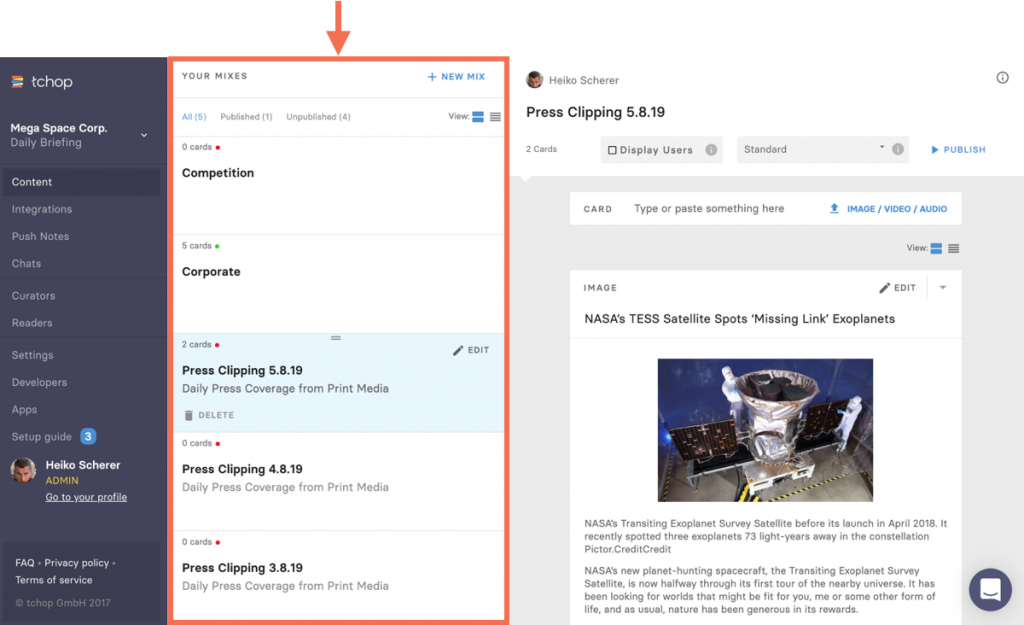
Task: Click the '2 Cards' count label
Action: 541,150
